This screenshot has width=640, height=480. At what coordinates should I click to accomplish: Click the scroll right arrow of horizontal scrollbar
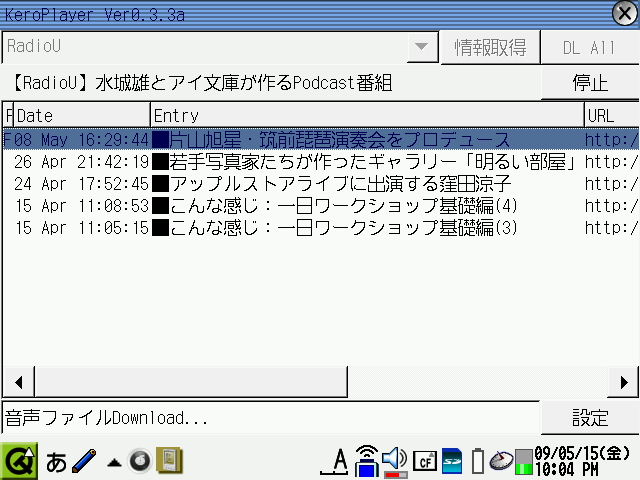pyautogui.click(x=623, y=382)
